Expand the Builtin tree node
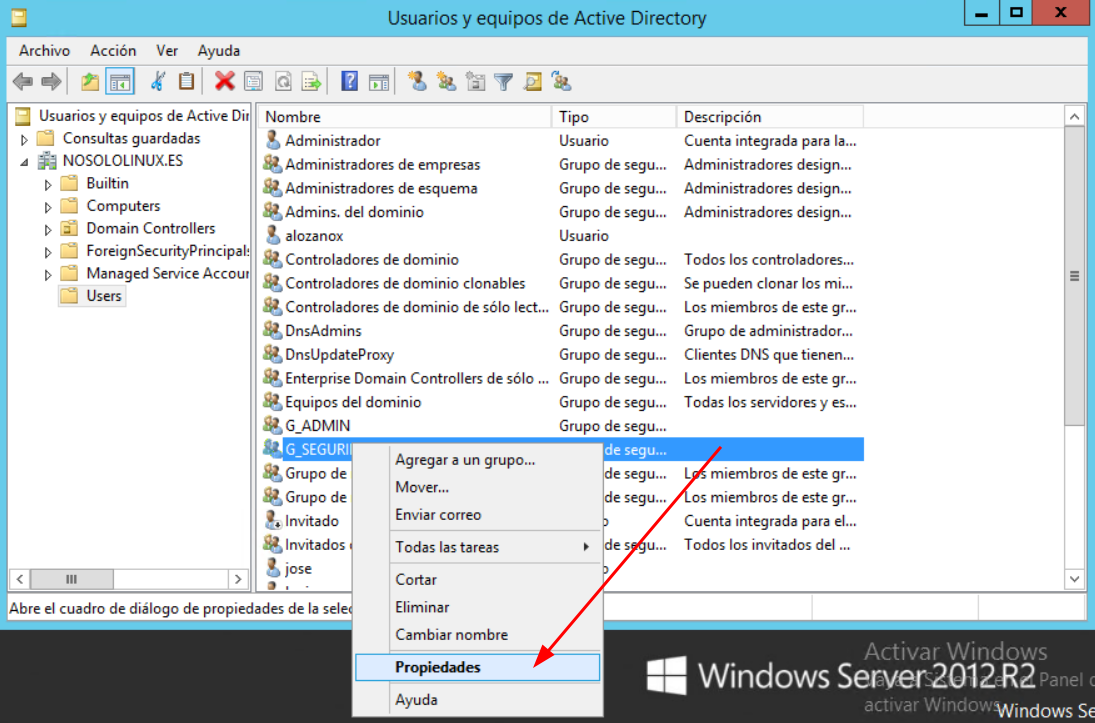Screen dimensions: 1095x723 click(x=47, y=184)
